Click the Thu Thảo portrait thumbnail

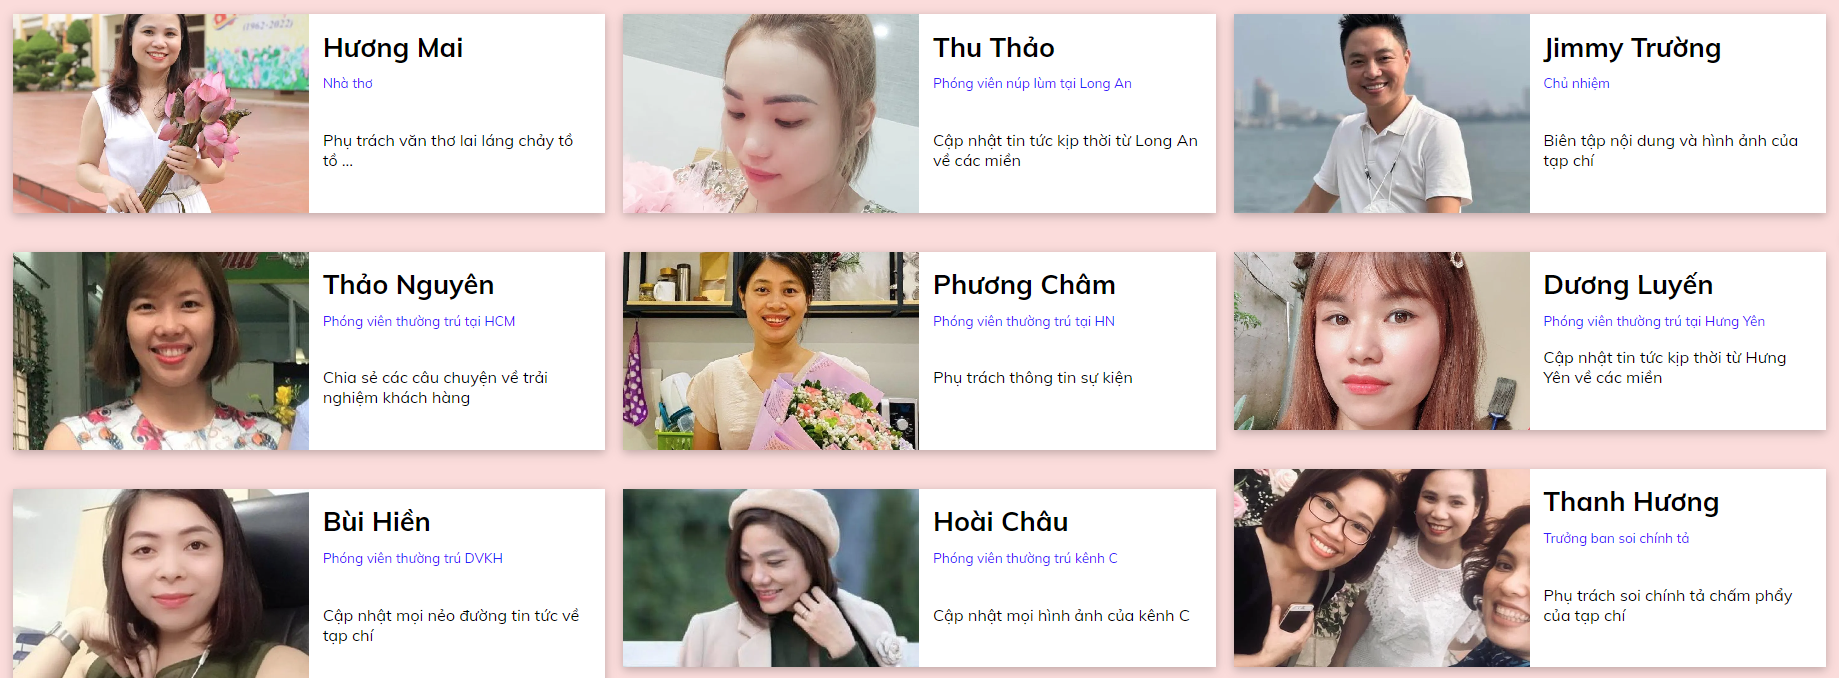coord(771,113)
